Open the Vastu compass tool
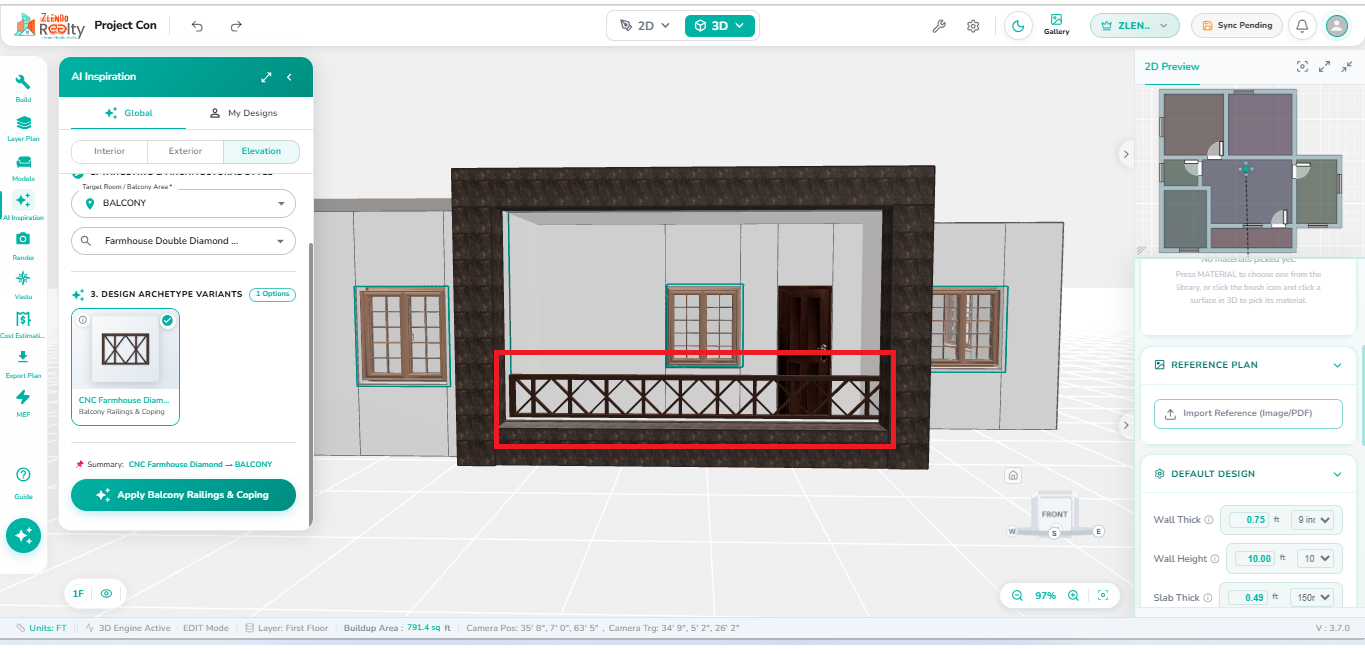 click(x=23, y=284)
